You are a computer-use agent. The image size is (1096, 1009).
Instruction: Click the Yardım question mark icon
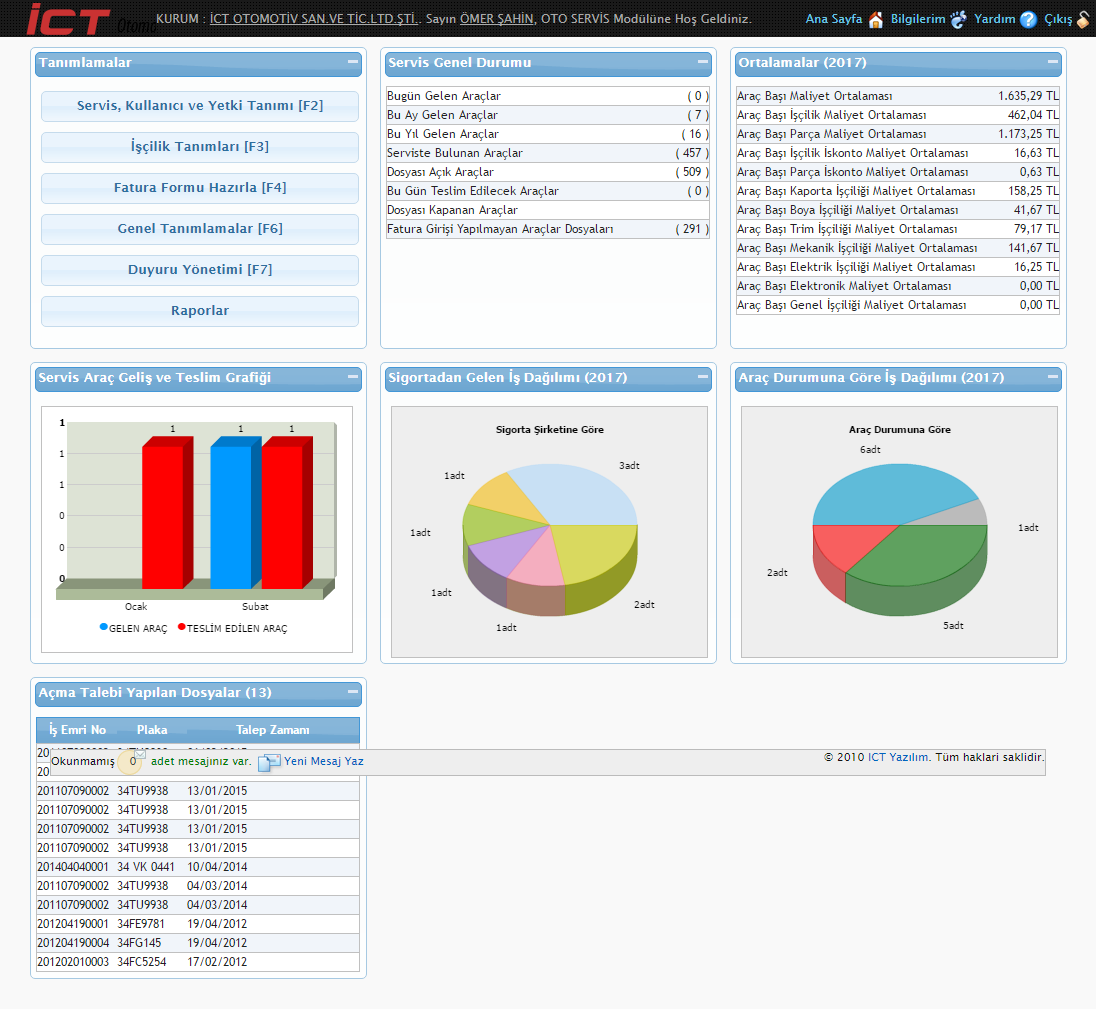pyautogui.click(x=1028, y=19)
